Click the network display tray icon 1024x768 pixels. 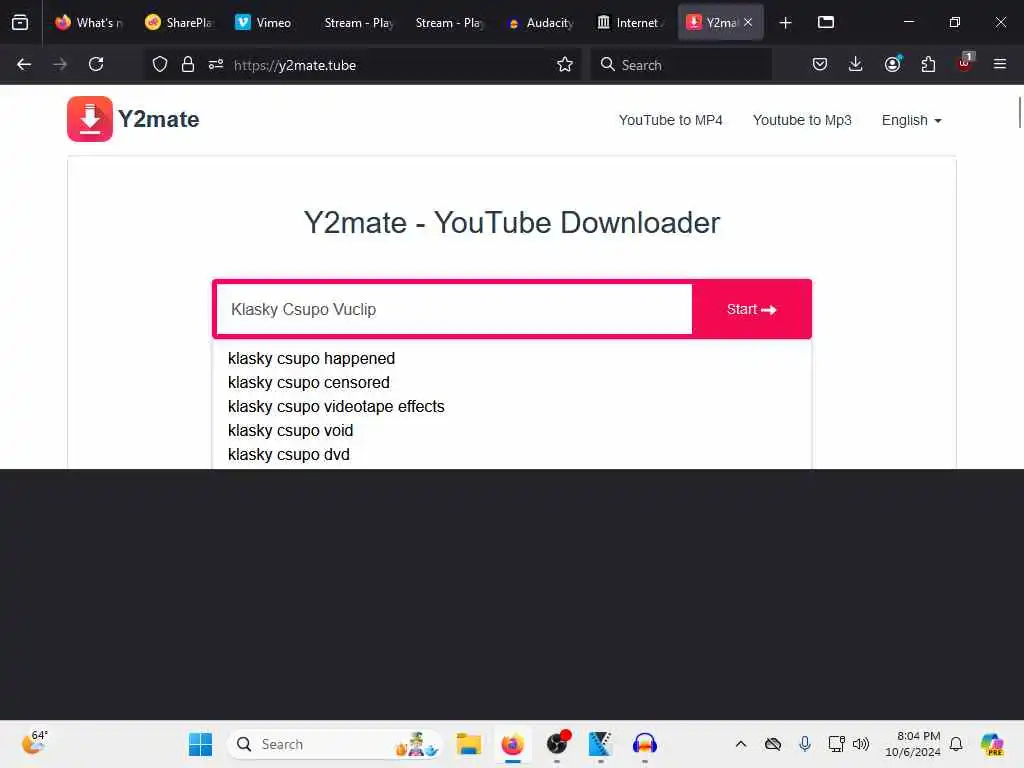(x=836, y=744)
